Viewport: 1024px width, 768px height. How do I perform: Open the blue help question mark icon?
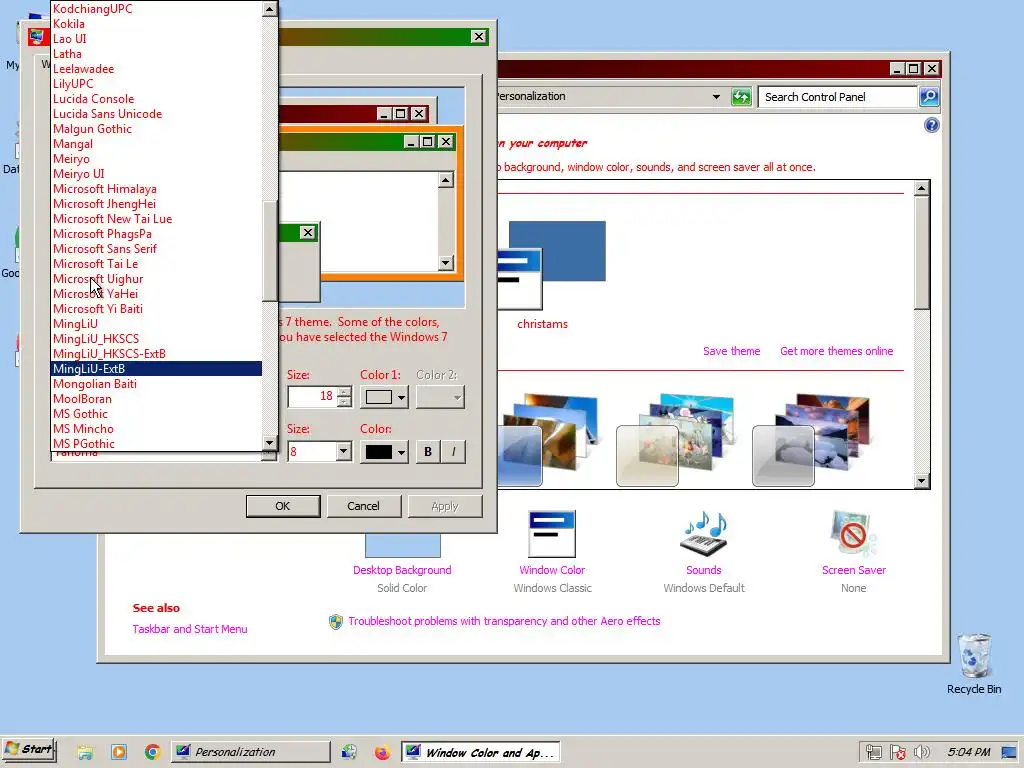tap(932, 125)
